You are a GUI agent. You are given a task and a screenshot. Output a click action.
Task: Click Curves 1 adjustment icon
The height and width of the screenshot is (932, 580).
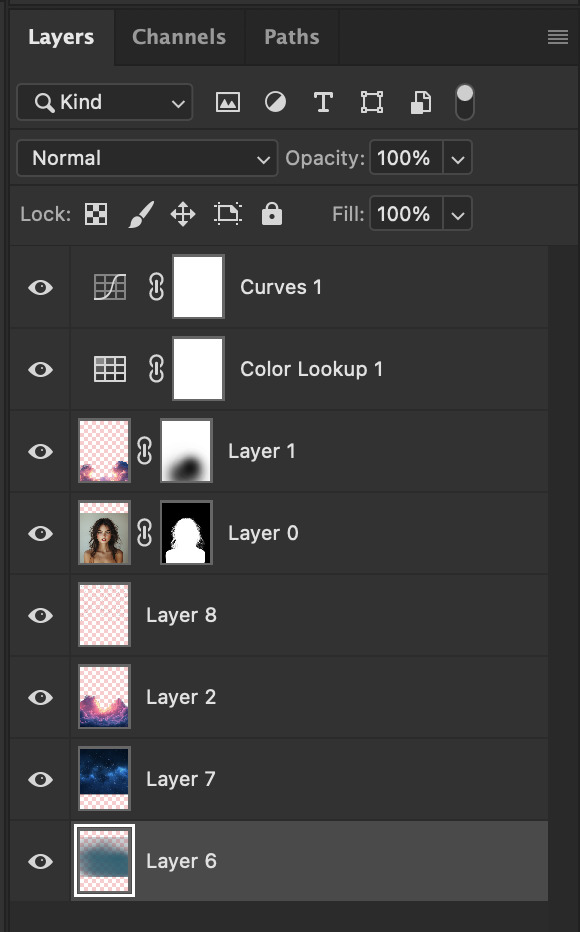pyautogui.click(x=110, y=287)
